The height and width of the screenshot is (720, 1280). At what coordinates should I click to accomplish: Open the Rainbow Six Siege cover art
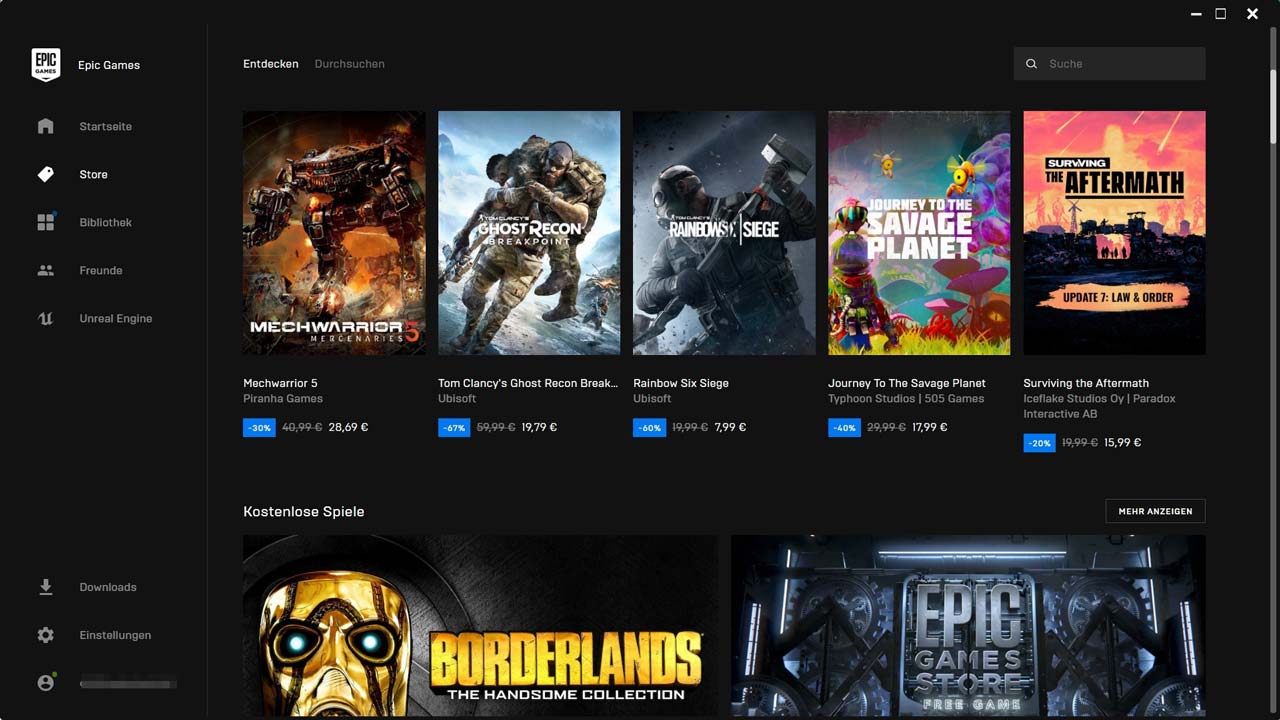point(724,233)
